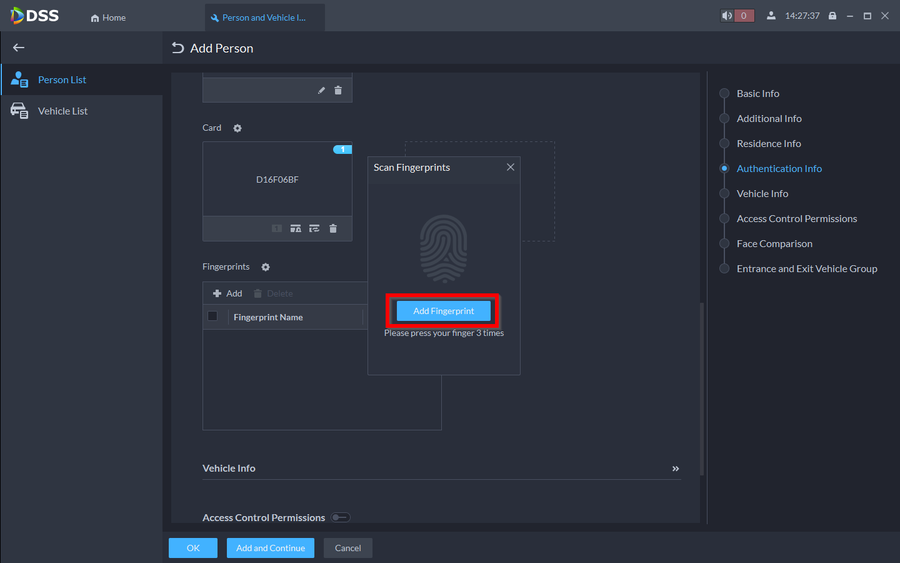Jump to Additional Info step

[x=769, y=118]
